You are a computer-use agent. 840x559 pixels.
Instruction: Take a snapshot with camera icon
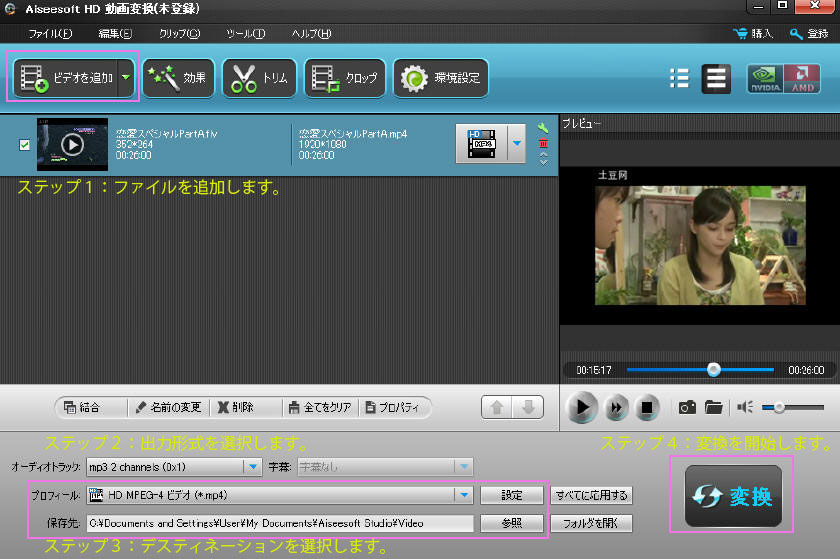click(x=687, y=408)
